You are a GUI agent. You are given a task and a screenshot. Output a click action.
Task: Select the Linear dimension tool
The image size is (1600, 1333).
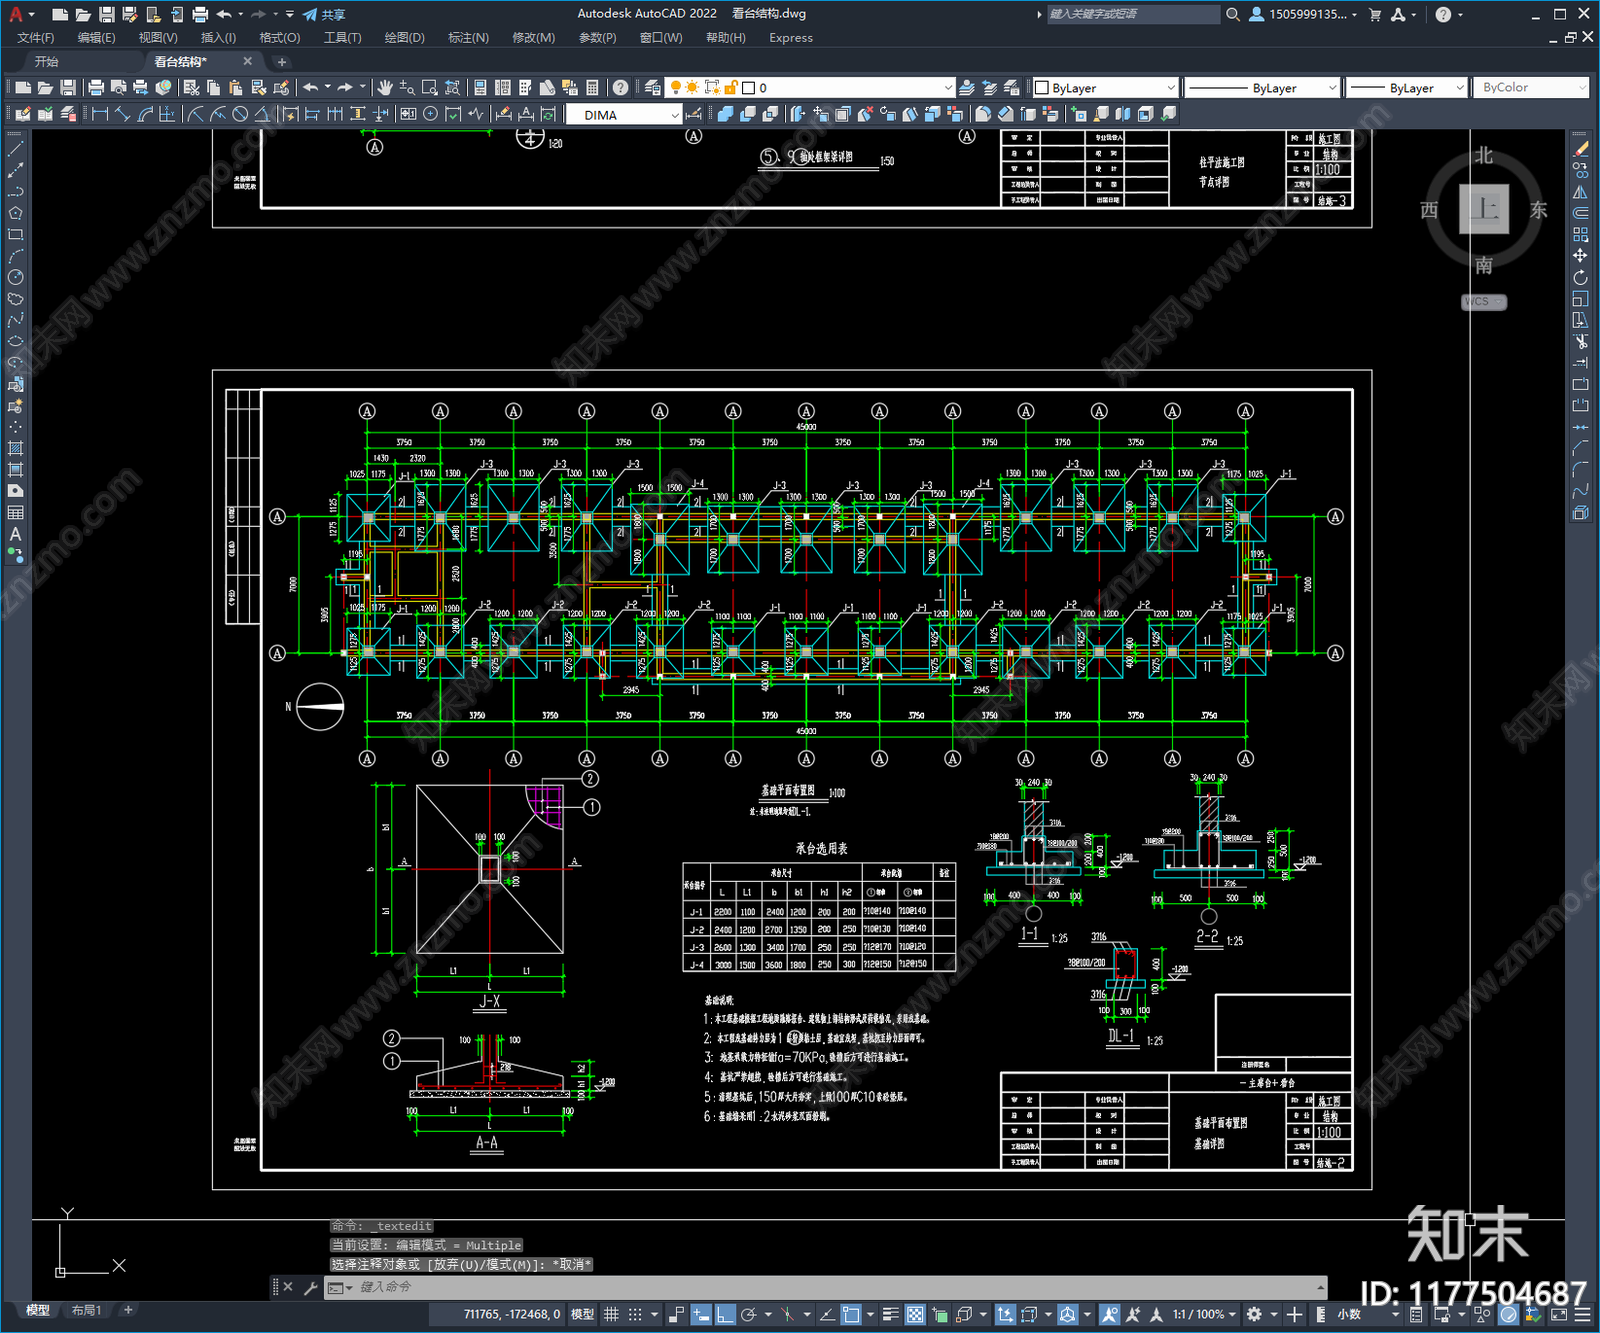(100, 114)
